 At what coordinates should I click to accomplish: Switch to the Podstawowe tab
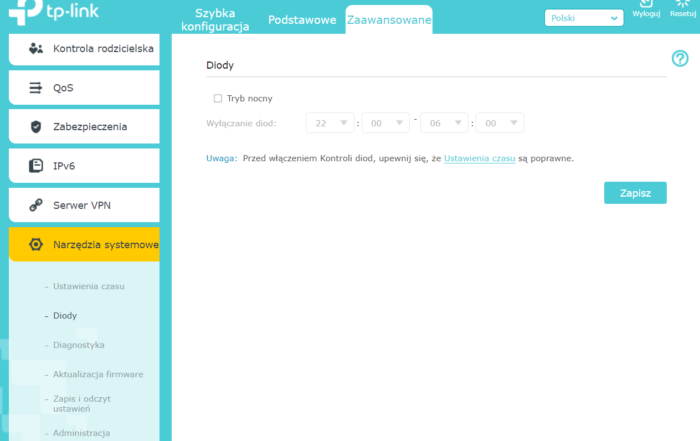(302, 20)
